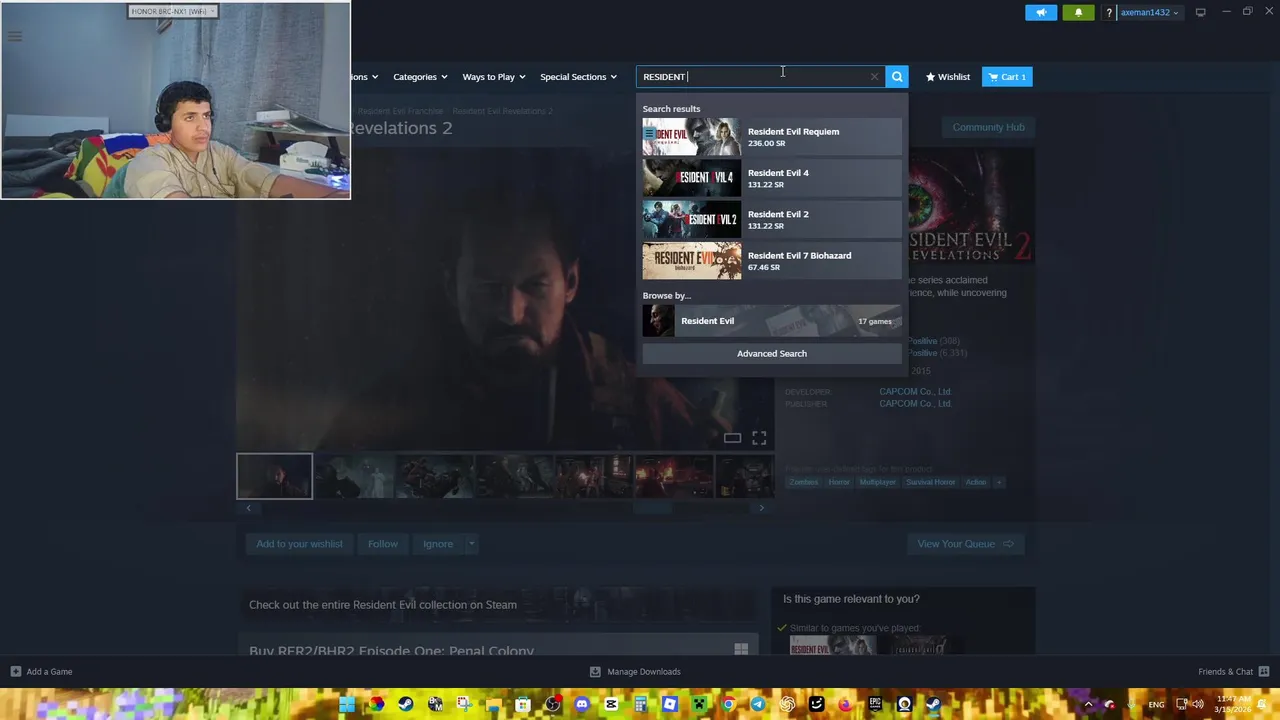Image resolution: width=1280 pixels, height=720 pixels.
Task: Click Resident Evil 7 Biohazard cover thumbnail
Action: click(692, 261)
